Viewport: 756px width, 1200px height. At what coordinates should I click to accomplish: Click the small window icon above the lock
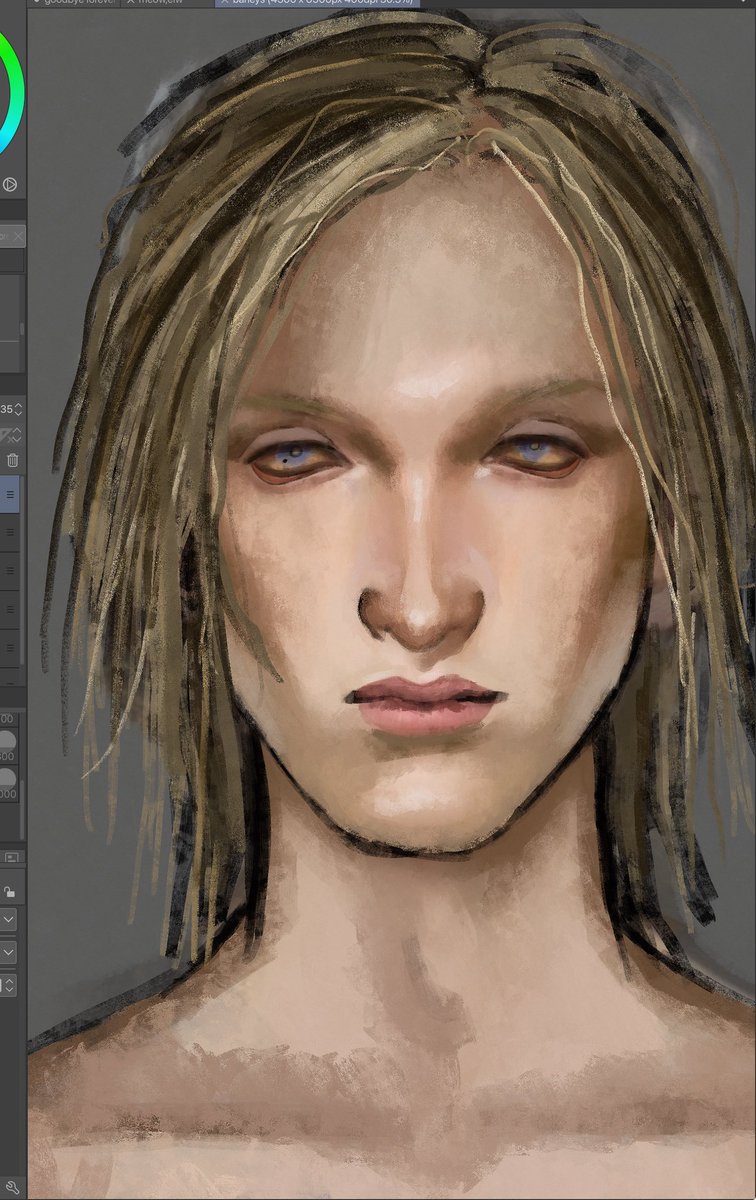pos(11,857)
